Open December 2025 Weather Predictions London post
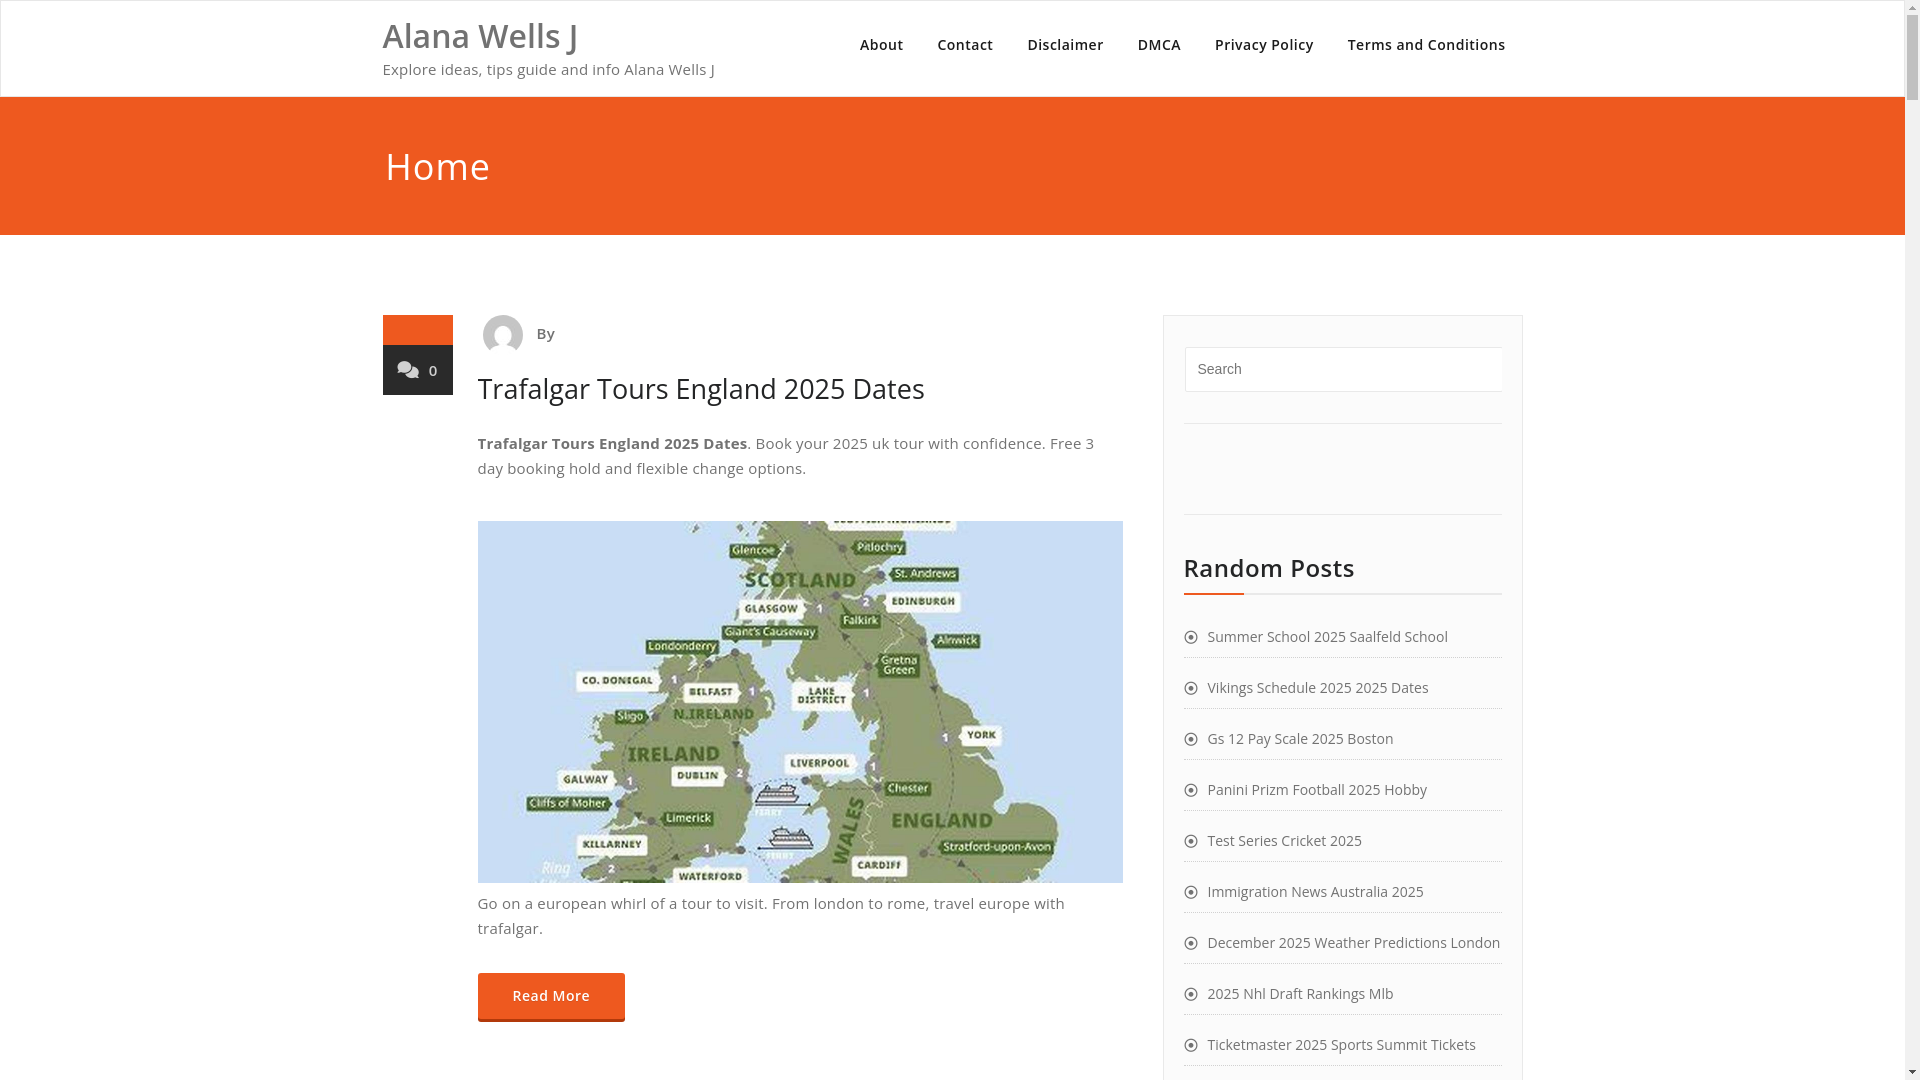The height and width of the screenshot is (1080, 1920). 1353,943
